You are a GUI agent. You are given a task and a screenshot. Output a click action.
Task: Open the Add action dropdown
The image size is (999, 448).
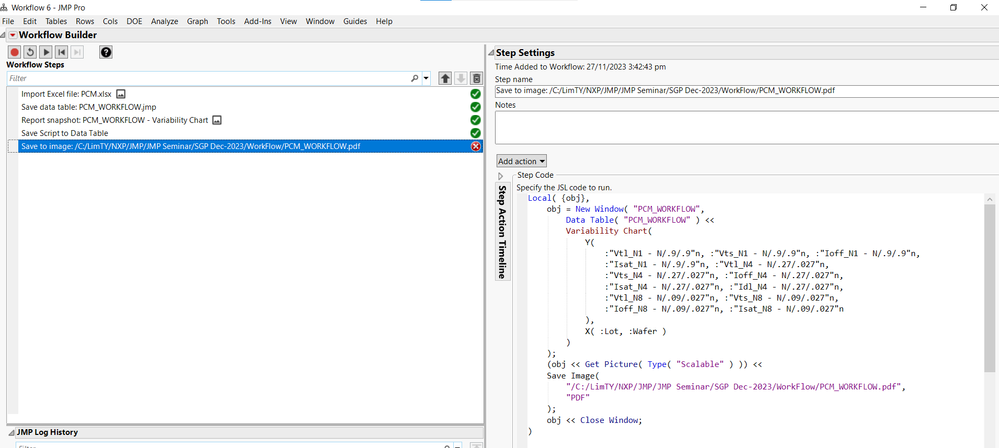[x=522, y=161]
